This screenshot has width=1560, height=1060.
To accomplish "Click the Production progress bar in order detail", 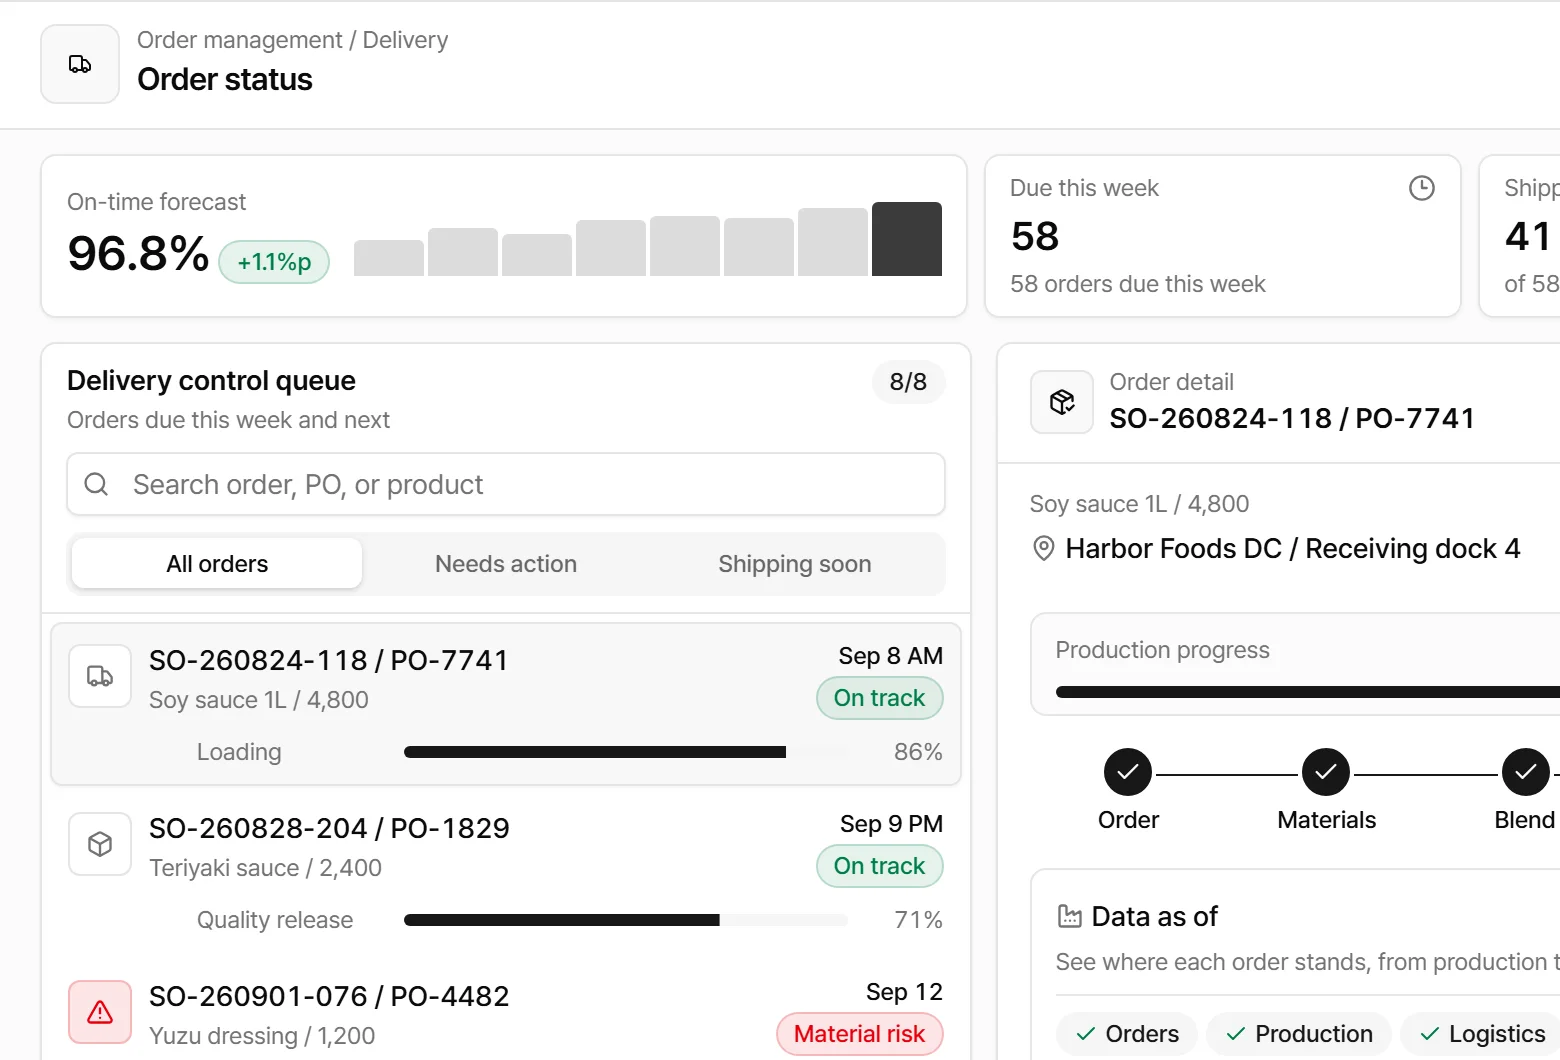I will (1308, 692).
